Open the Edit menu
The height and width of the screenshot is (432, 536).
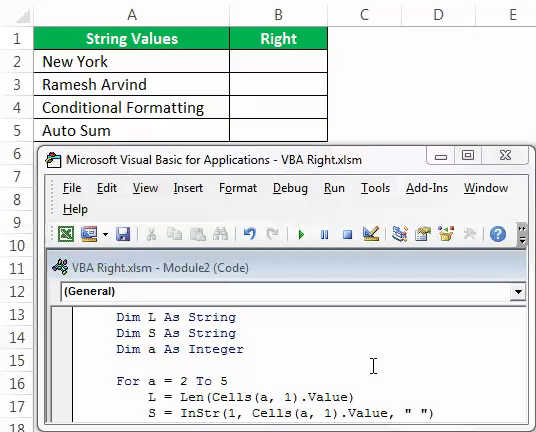tap(107, 188)
